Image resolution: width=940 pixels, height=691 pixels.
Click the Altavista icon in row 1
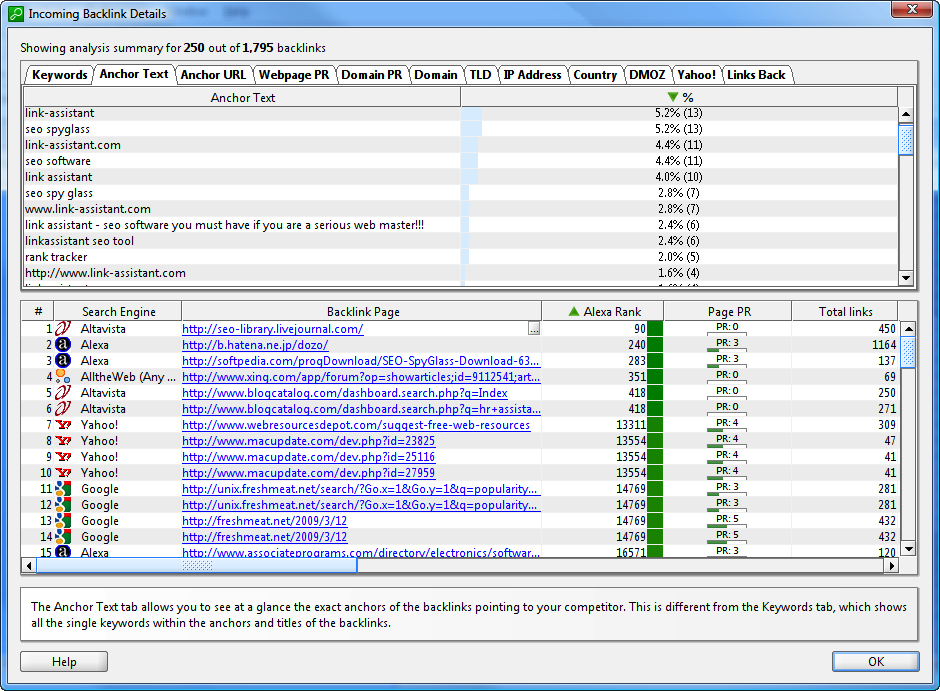[63, 328]
